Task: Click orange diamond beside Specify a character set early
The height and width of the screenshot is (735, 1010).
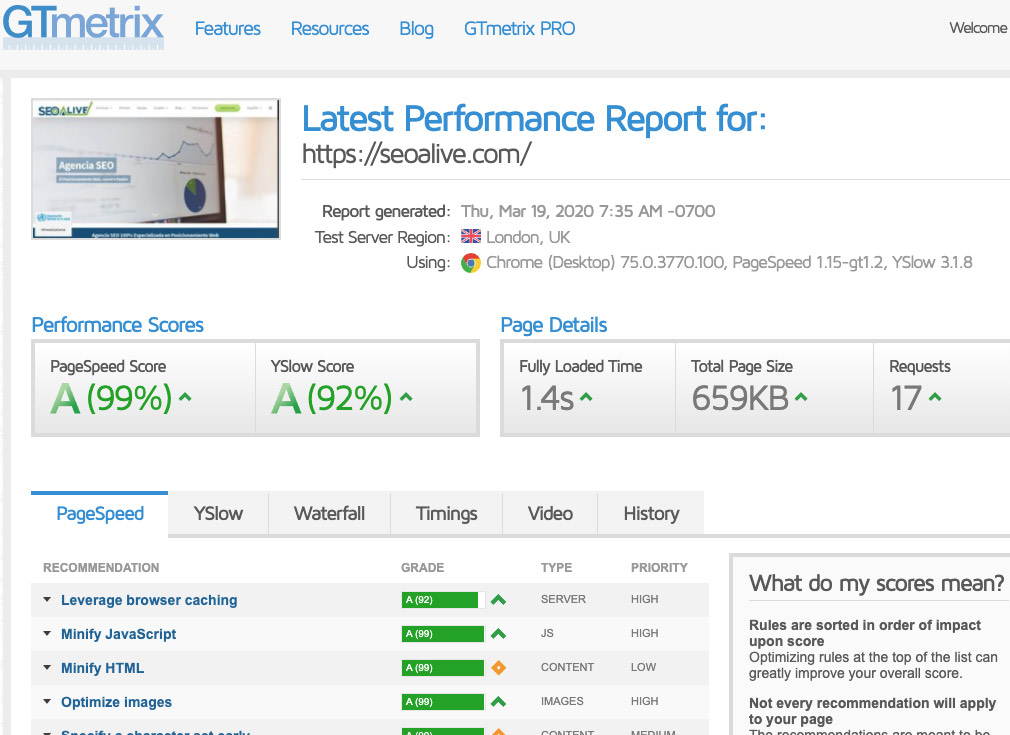Action: [497, 731]
